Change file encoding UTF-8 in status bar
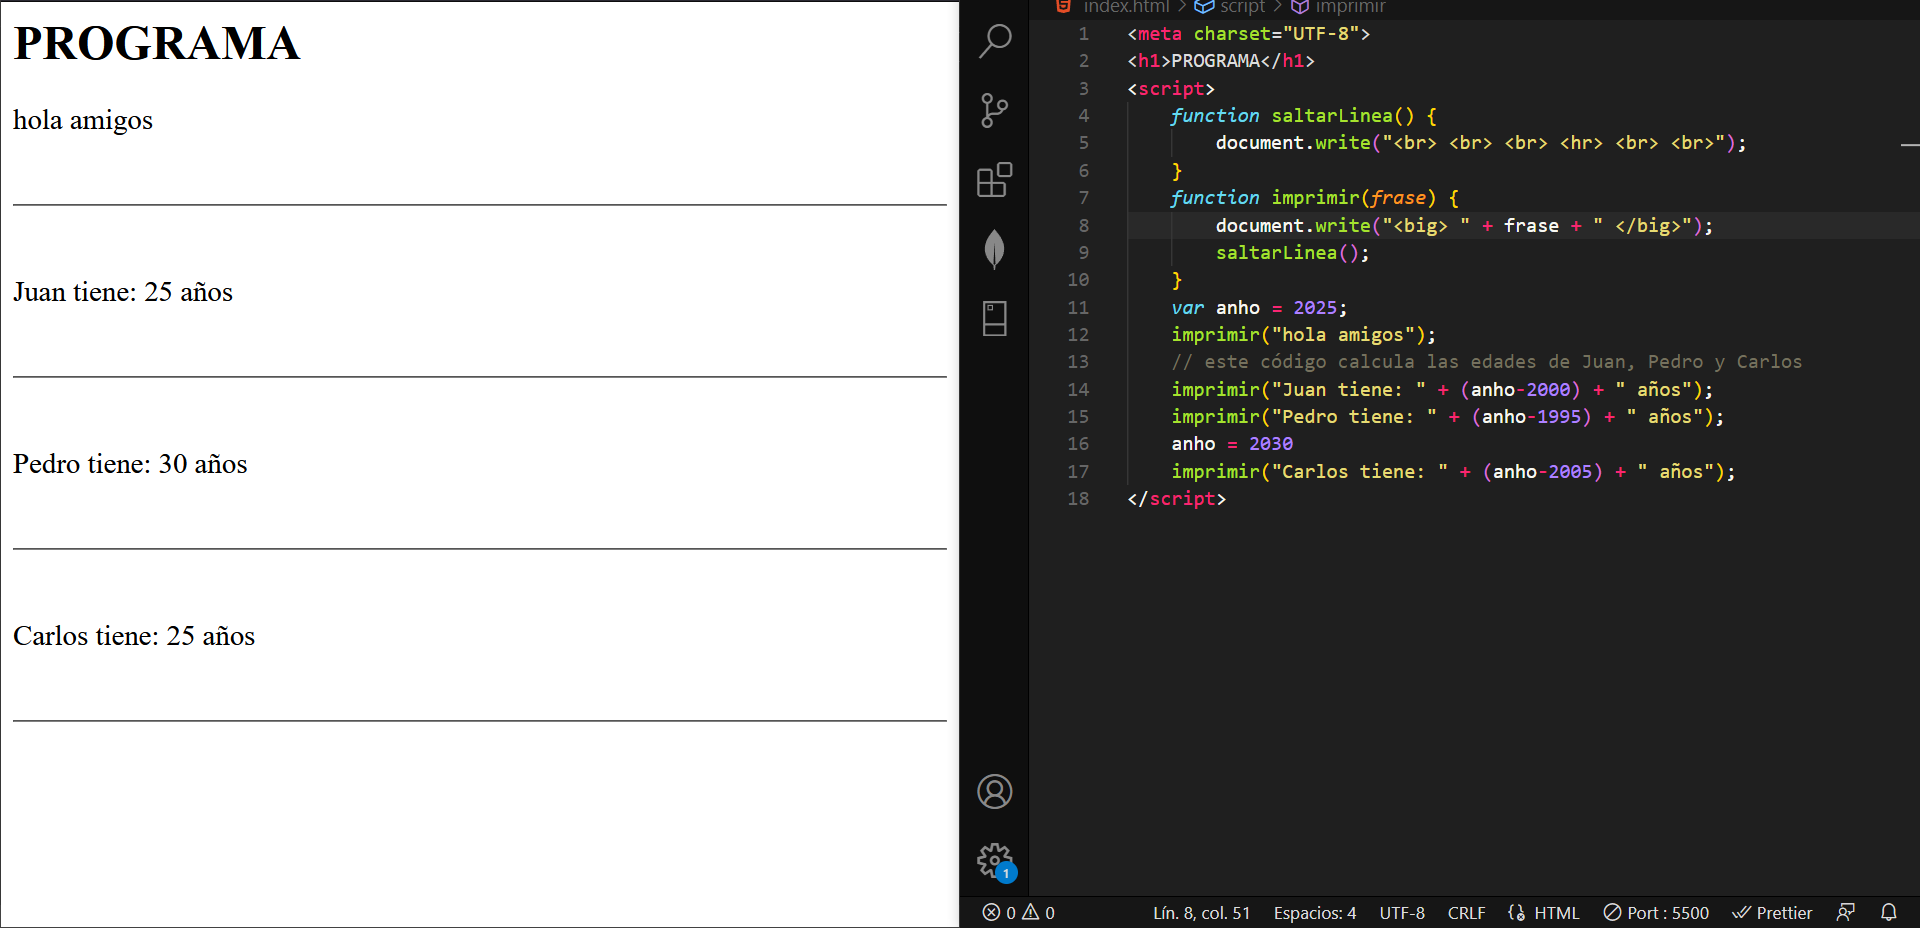 [1402, 913]
